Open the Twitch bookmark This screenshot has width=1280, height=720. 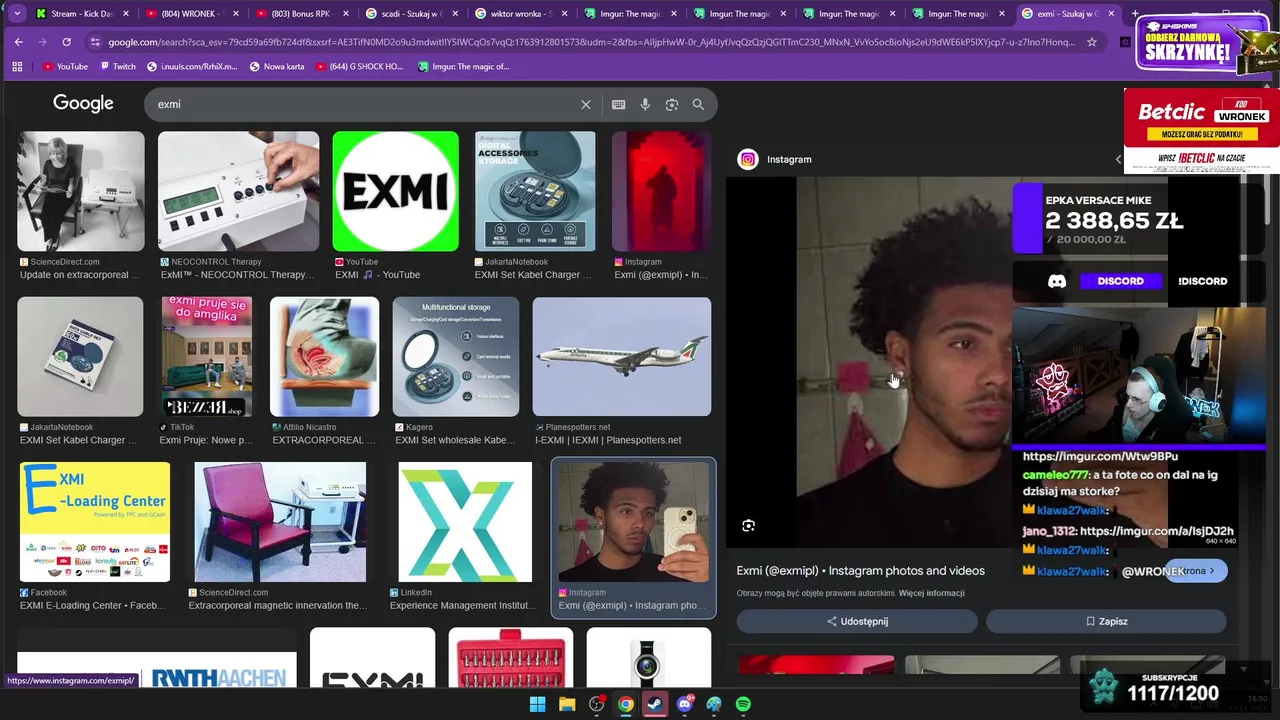tap(117, 67)
